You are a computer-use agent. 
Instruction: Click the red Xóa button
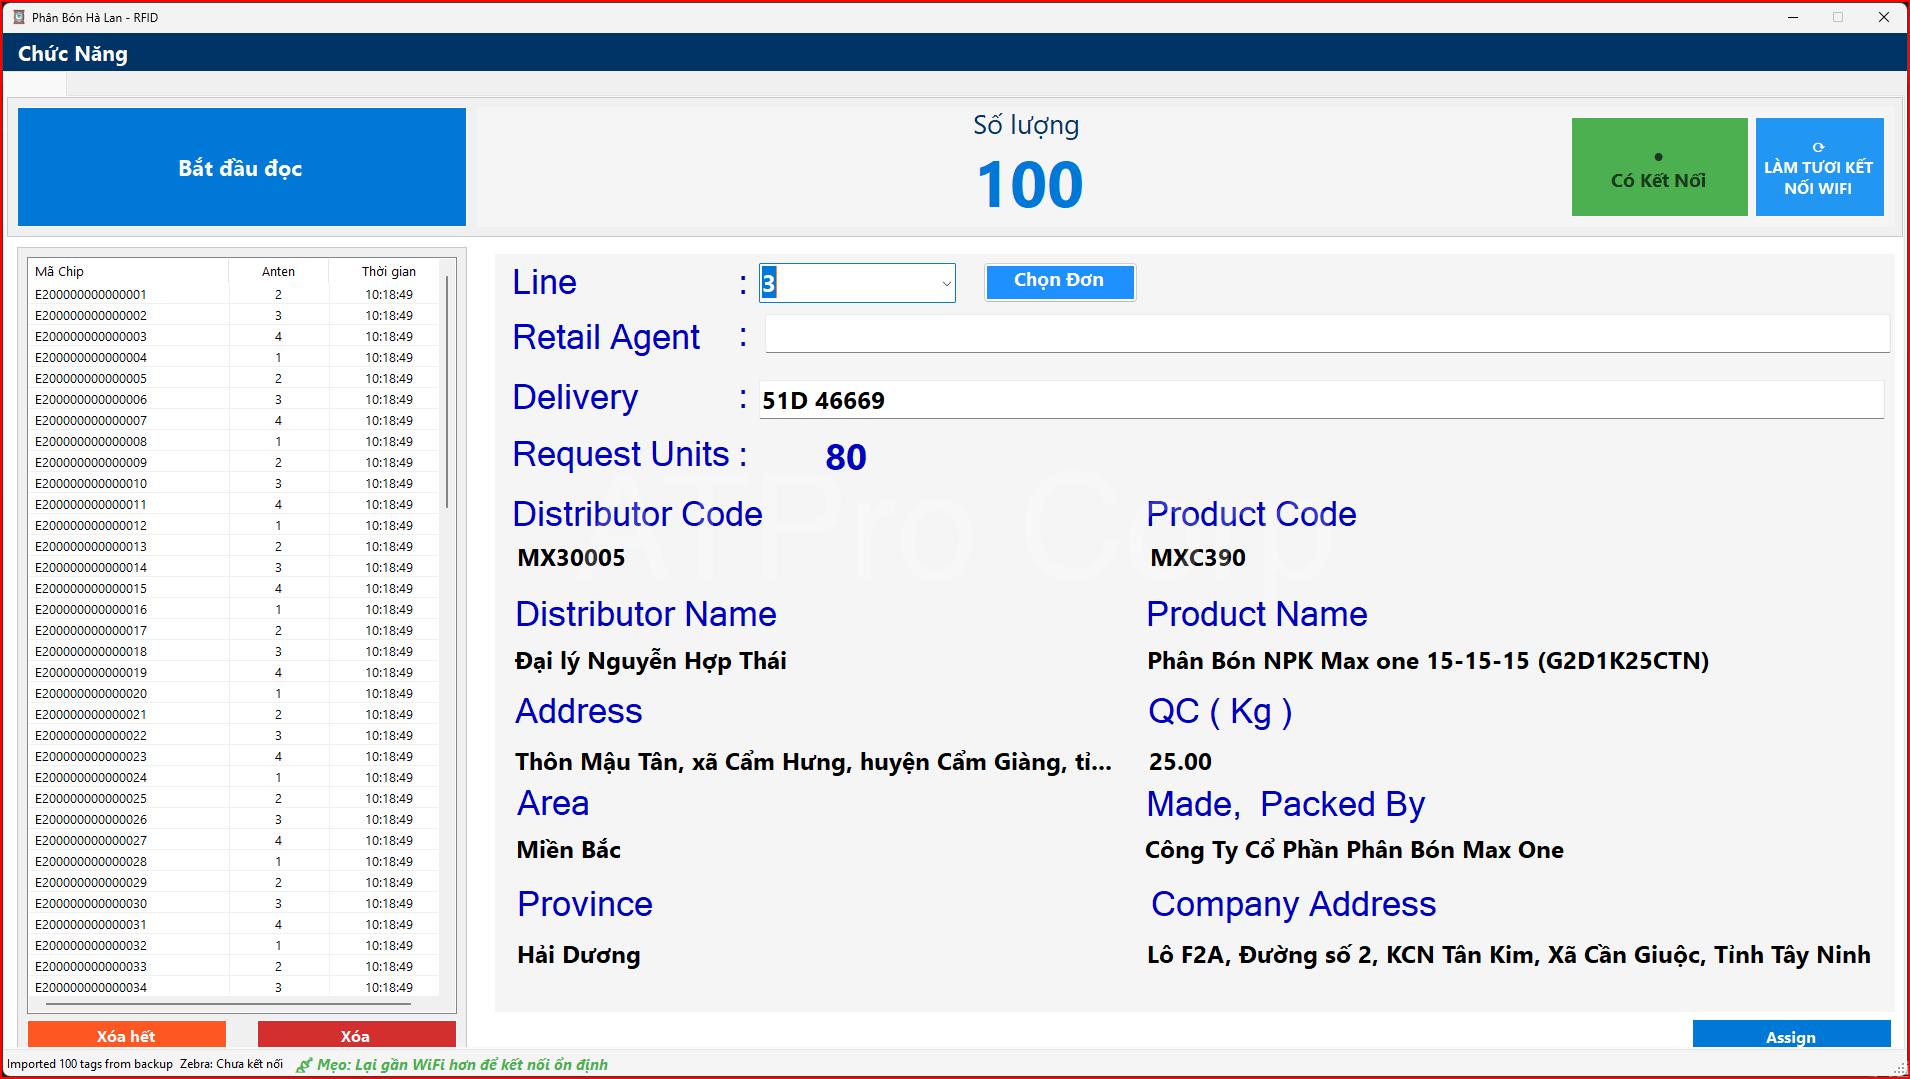[355, 1035]
